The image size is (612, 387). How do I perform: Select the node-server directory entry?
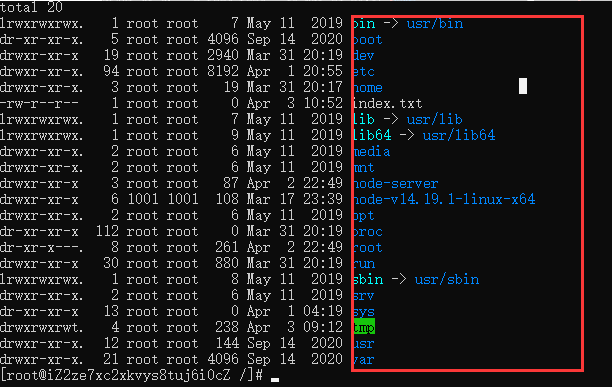pyautogui.click(x=396, y=183)
